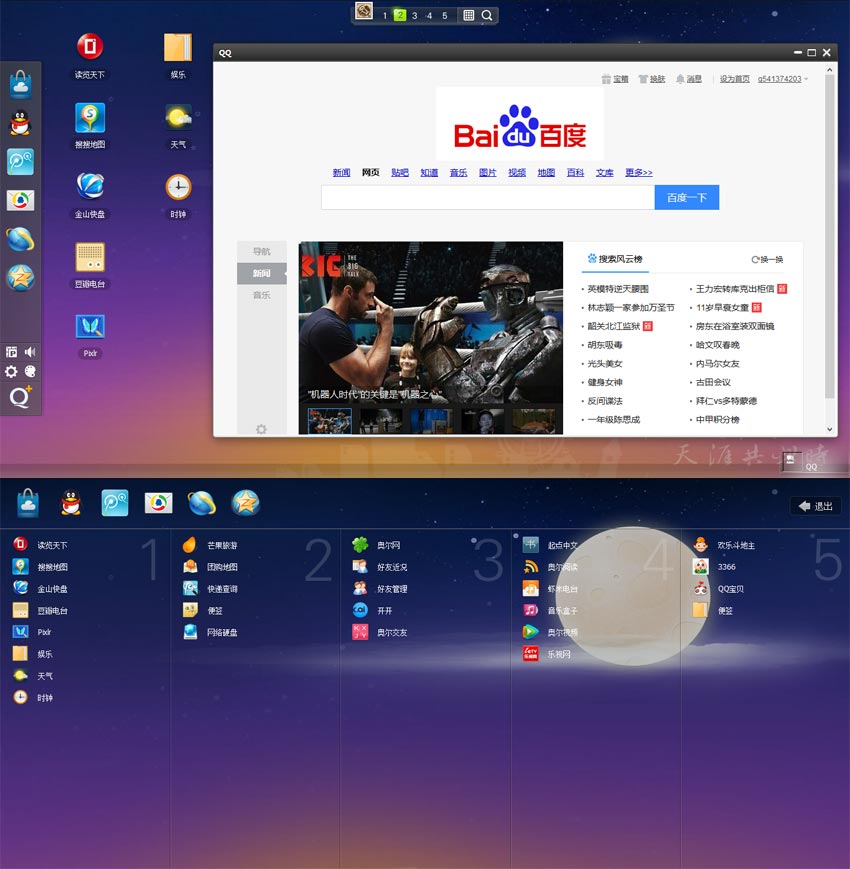Open the 文库 tab on Baidu
850x869 pixels.
(605, 172)
